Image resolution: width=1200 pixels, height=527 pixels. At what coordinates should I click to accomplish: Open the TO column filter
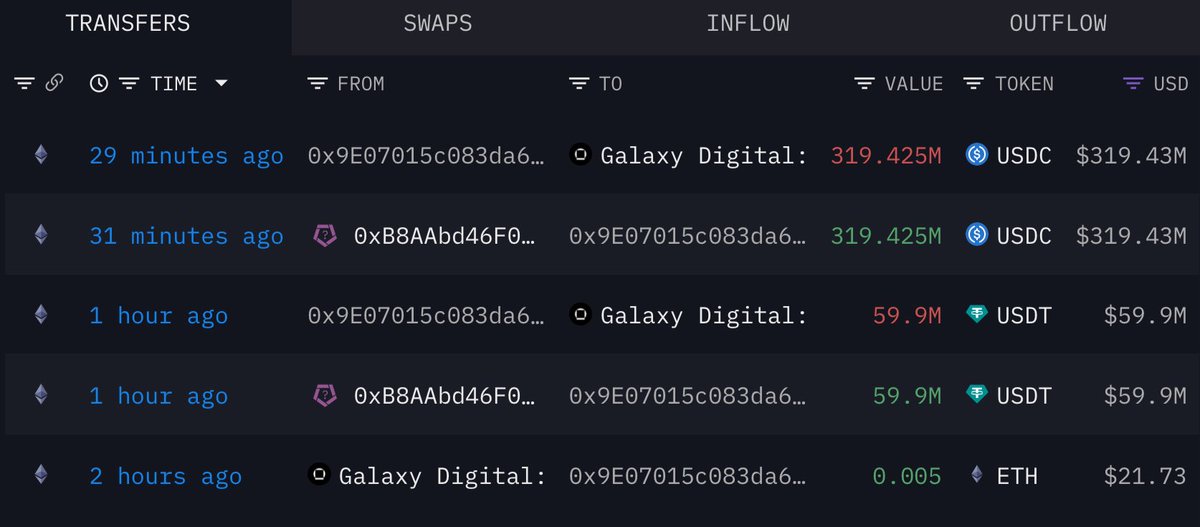pos(579,84)
